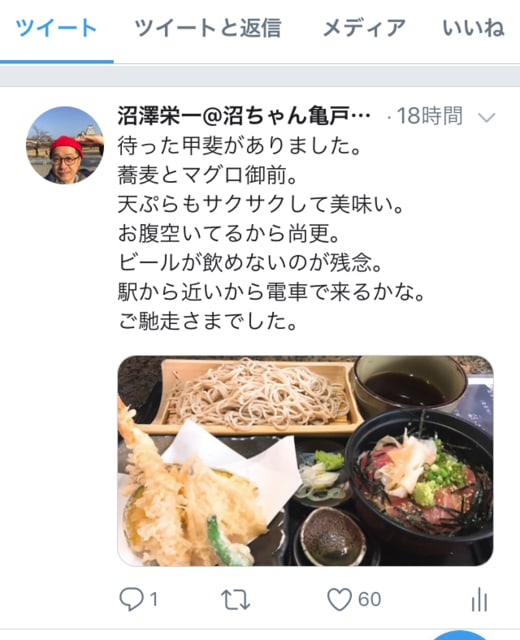Viewport: 520px width, 640px height.
Task: Click the 18時間 timestamp
Action: (429, 116)
